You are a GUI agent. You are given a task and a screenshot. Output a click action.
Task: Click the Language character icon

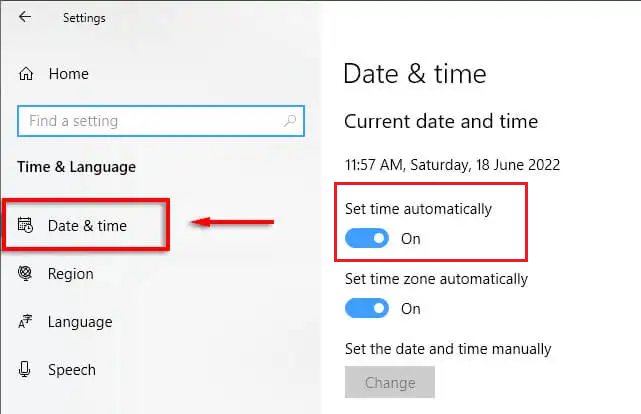(x=25, y=321)
